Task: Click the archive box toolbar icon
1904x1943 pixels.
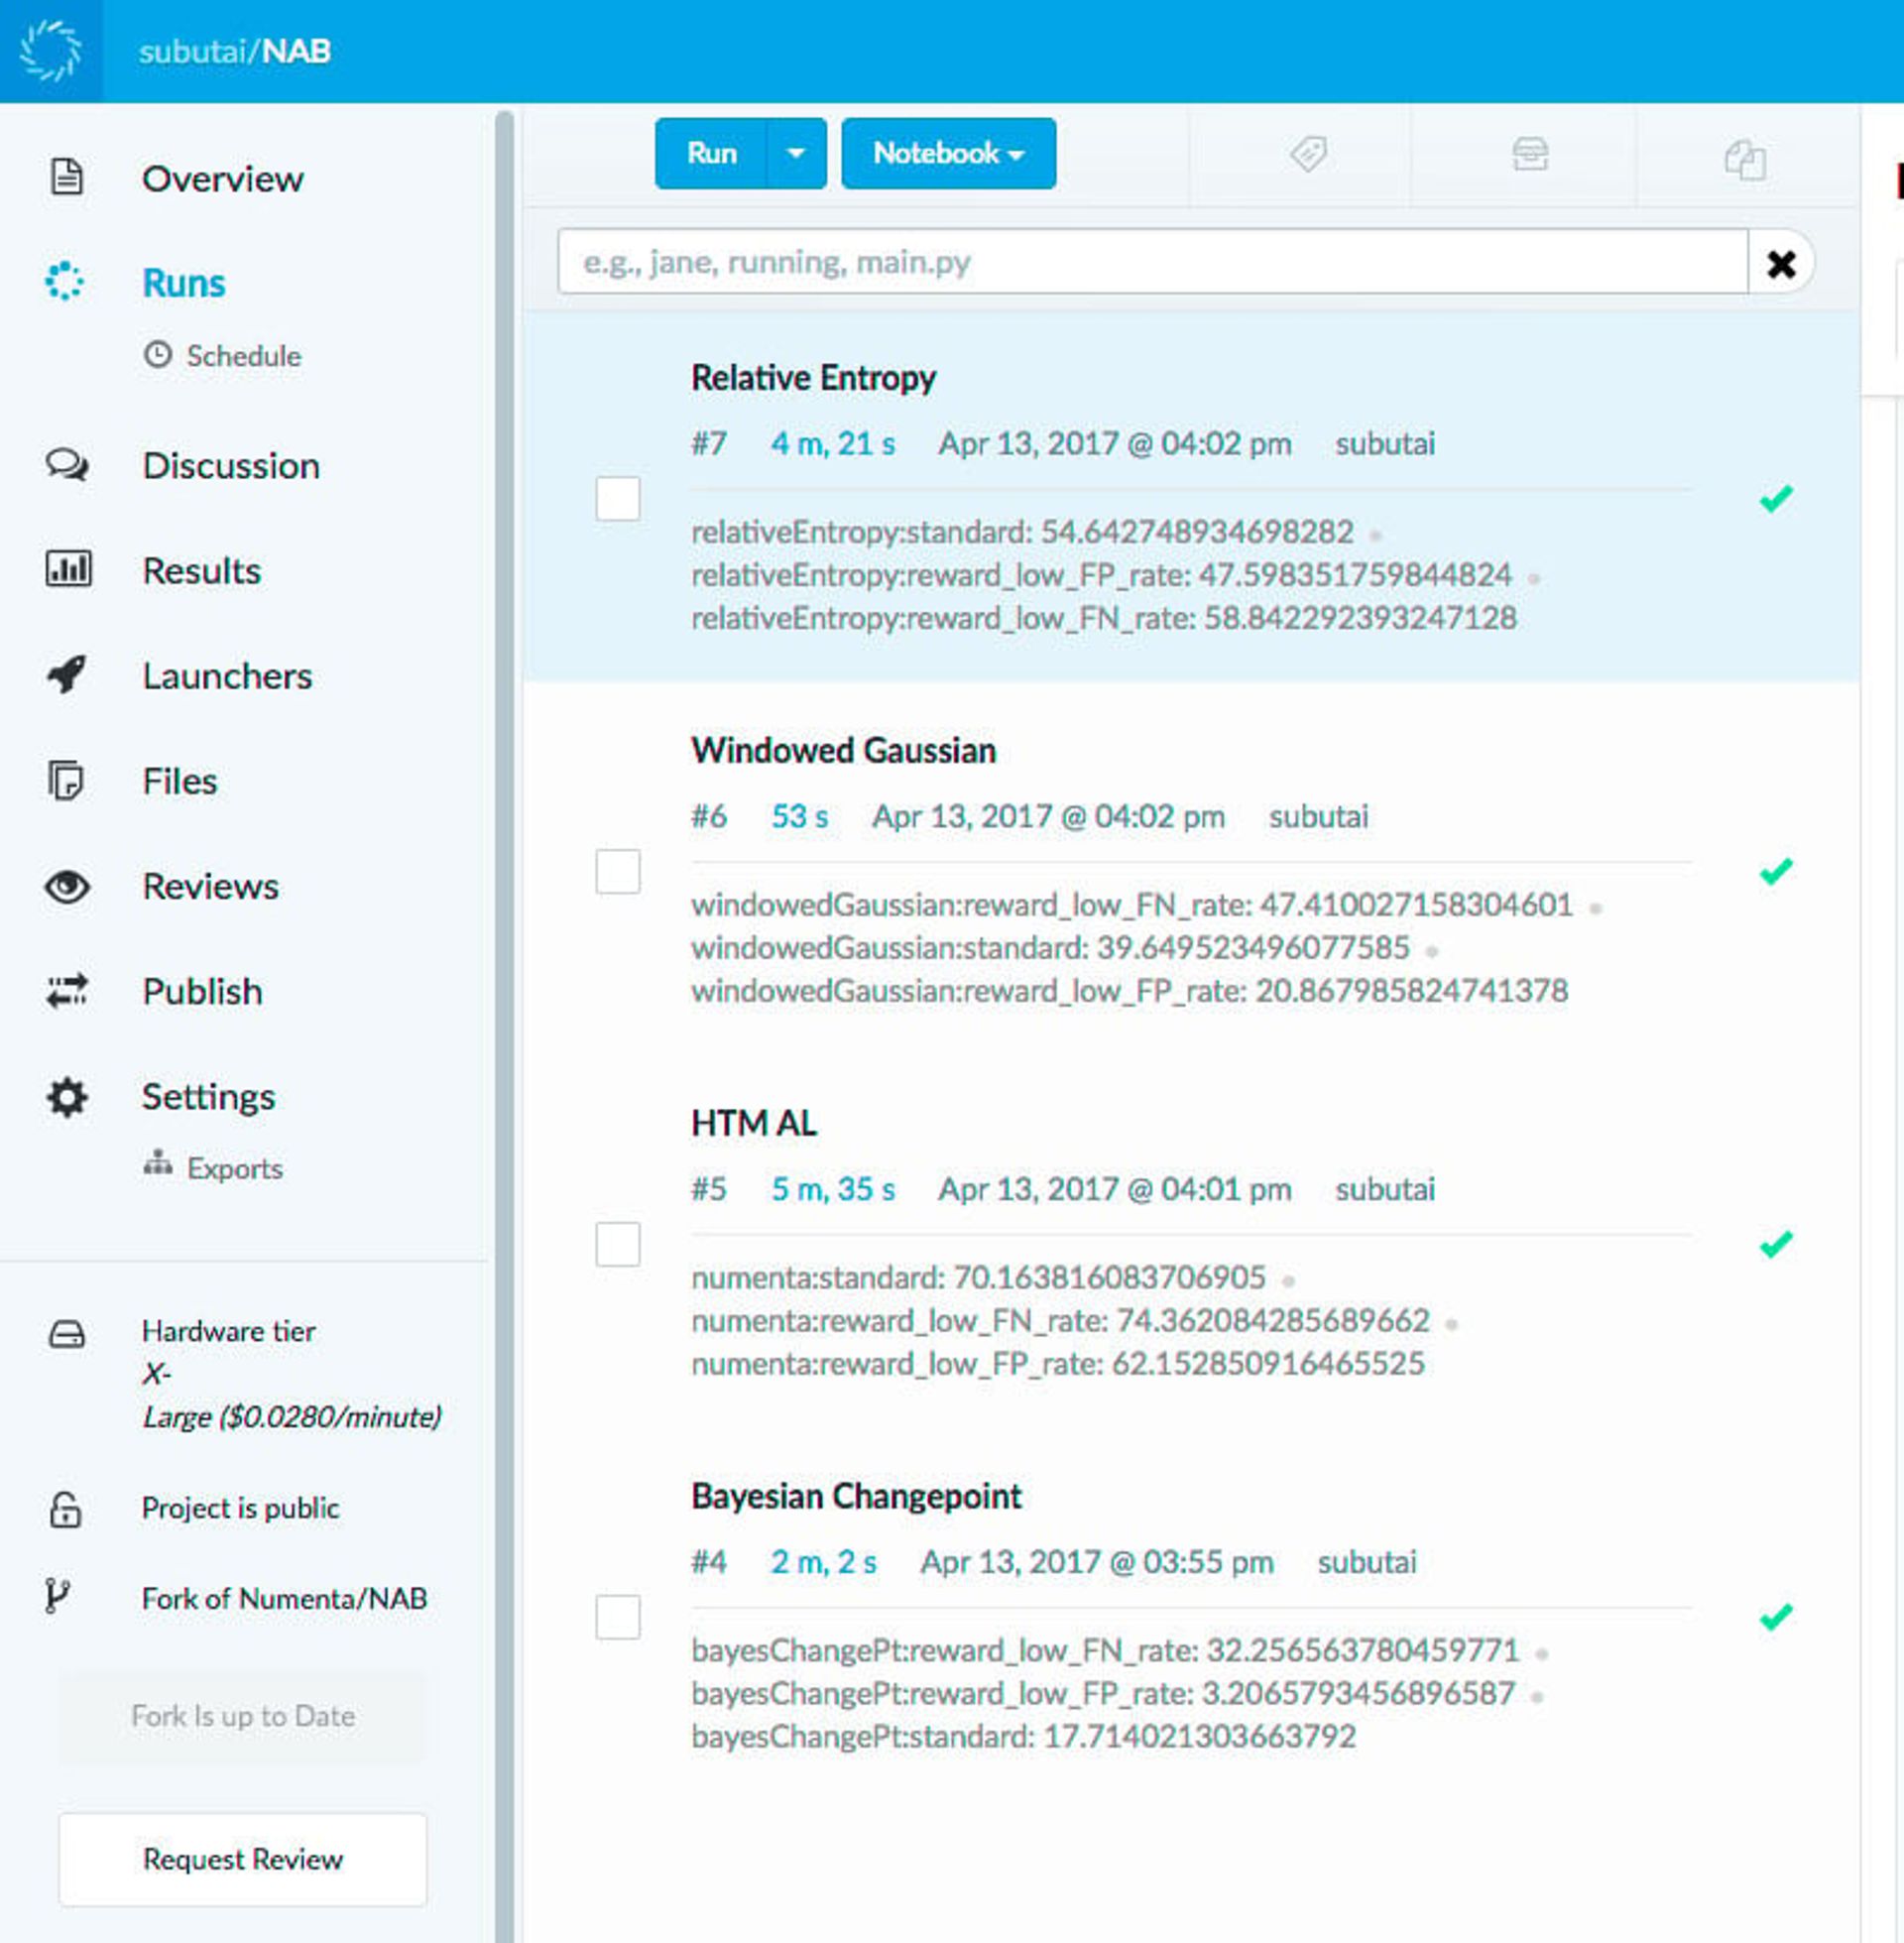Action: (x=1529, y=155)
